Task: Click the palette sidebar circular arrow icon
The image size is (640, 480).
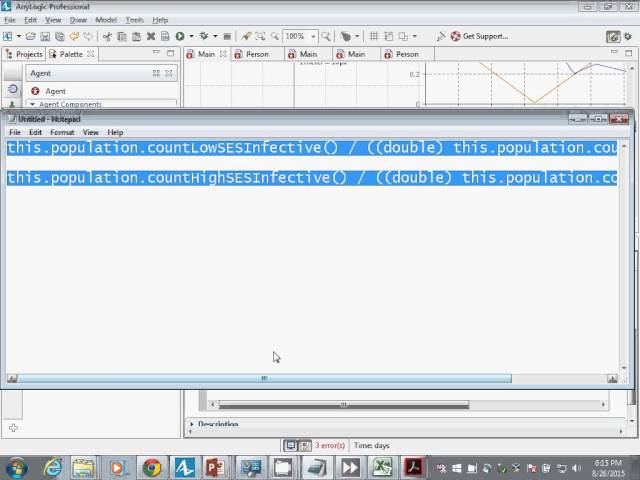Action: [13, 89]
